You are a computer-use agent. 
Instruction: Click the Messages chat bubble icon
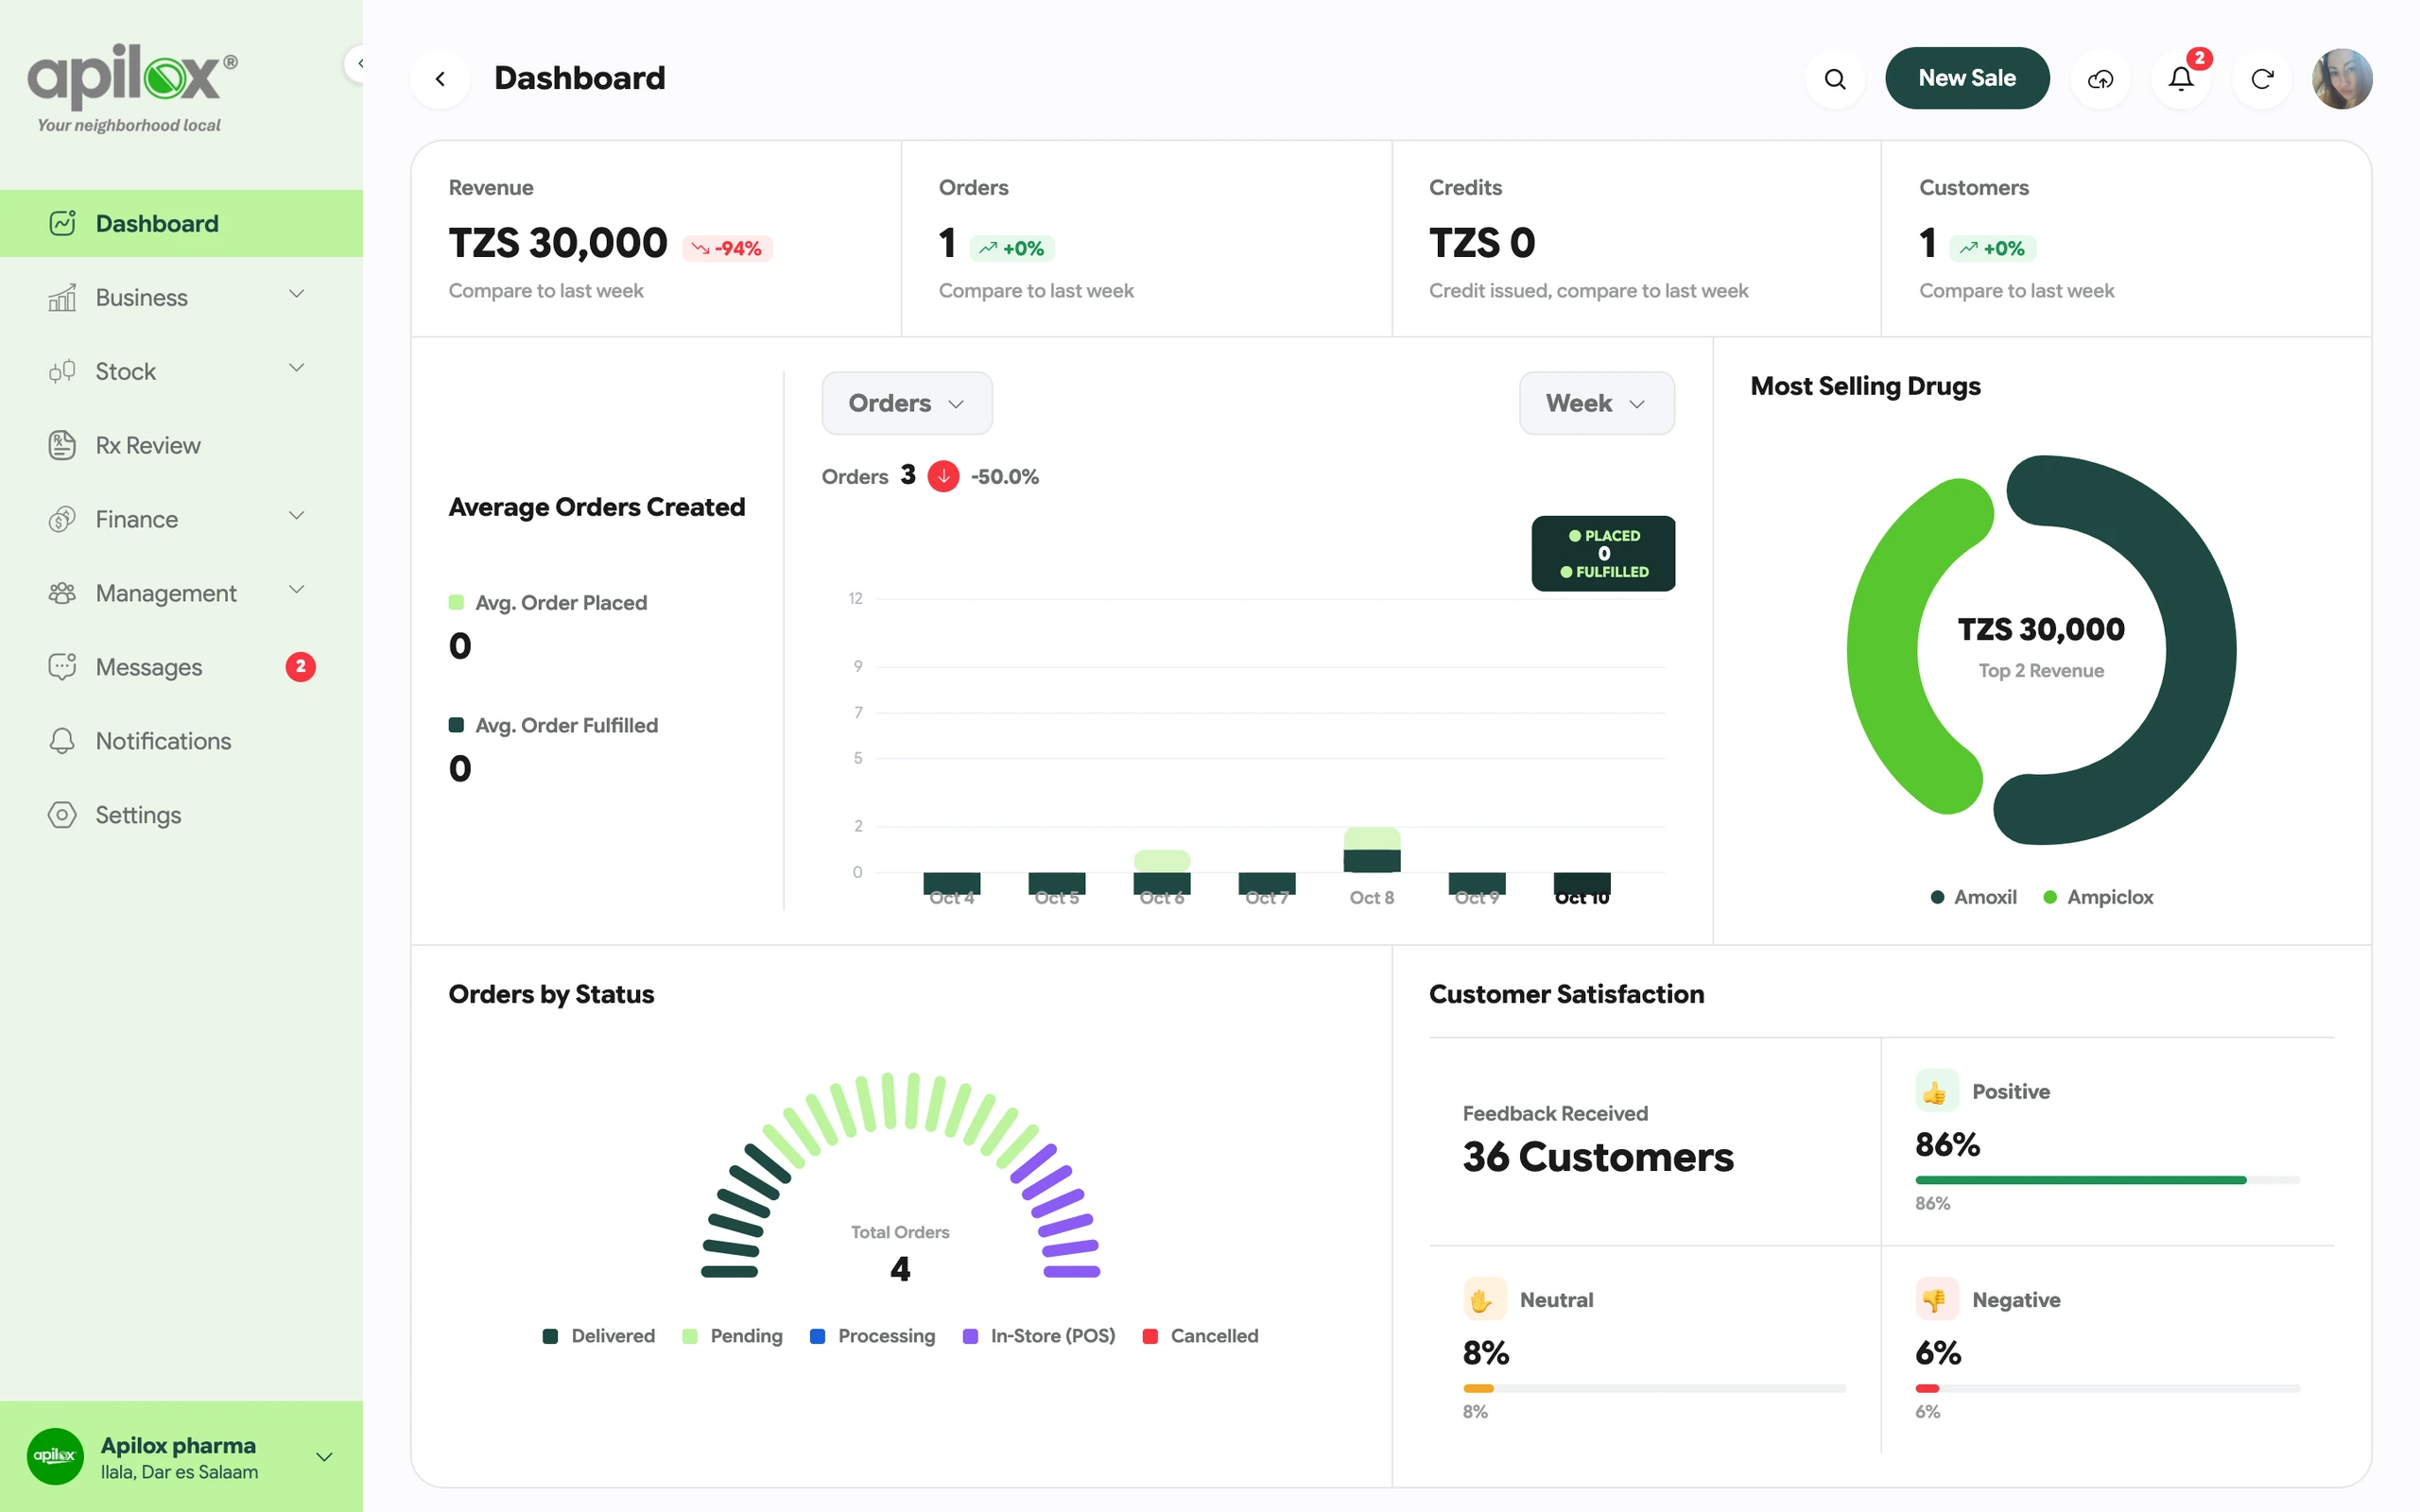(x=62, y=667)
